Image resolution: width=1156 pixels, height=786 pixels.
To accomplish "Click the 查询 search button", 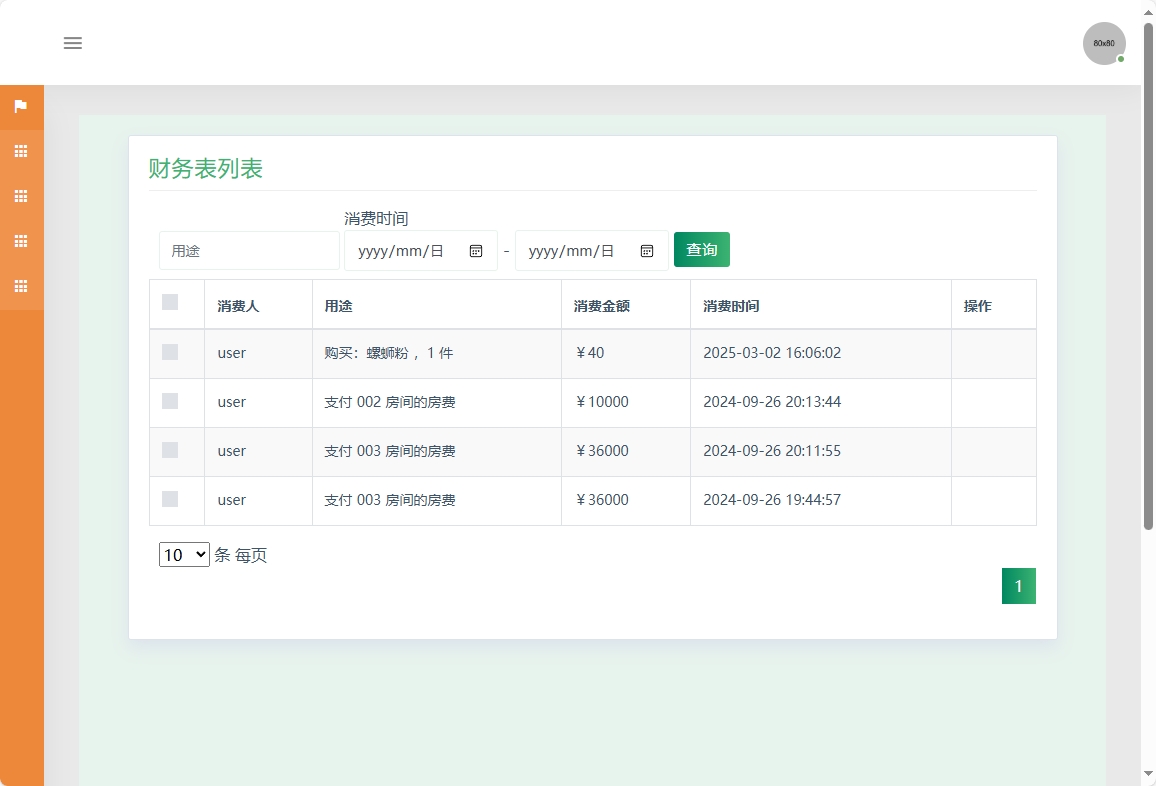I will coord(701,249).
